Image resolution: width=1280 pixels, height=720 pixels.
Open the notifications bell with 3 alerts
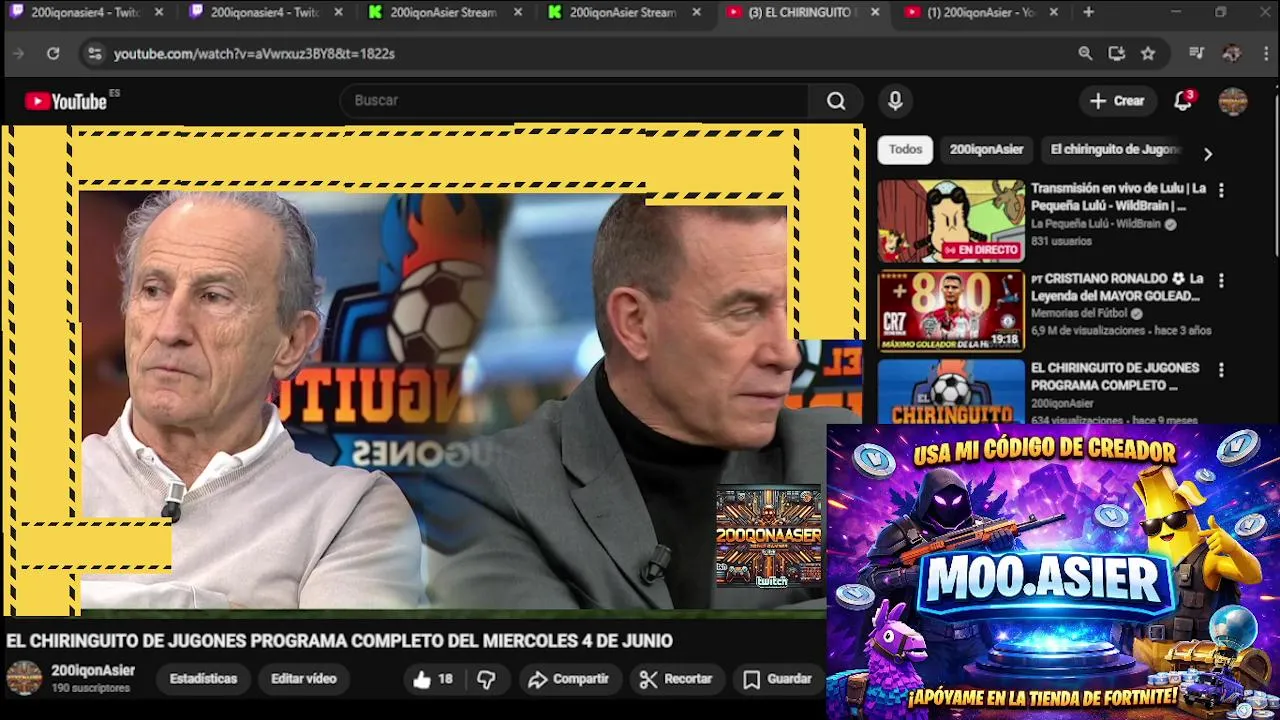click(x=1183, y=100)
